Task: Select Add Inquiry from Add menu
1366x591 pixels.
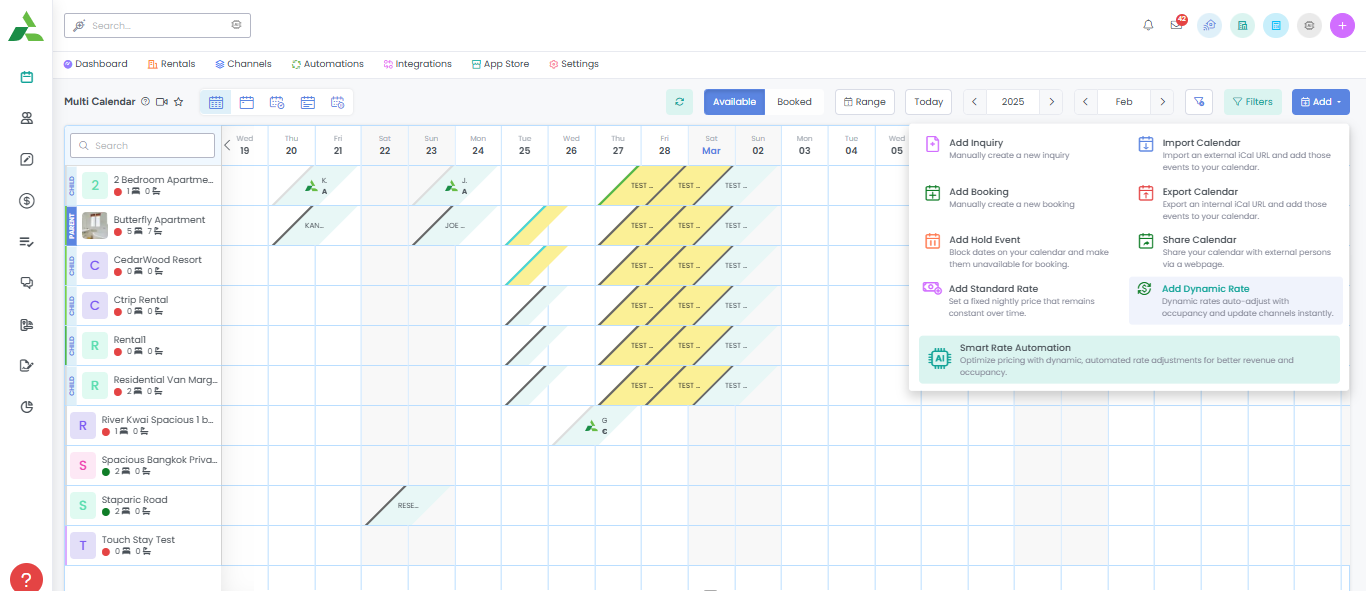Action: click(1019, 149)
